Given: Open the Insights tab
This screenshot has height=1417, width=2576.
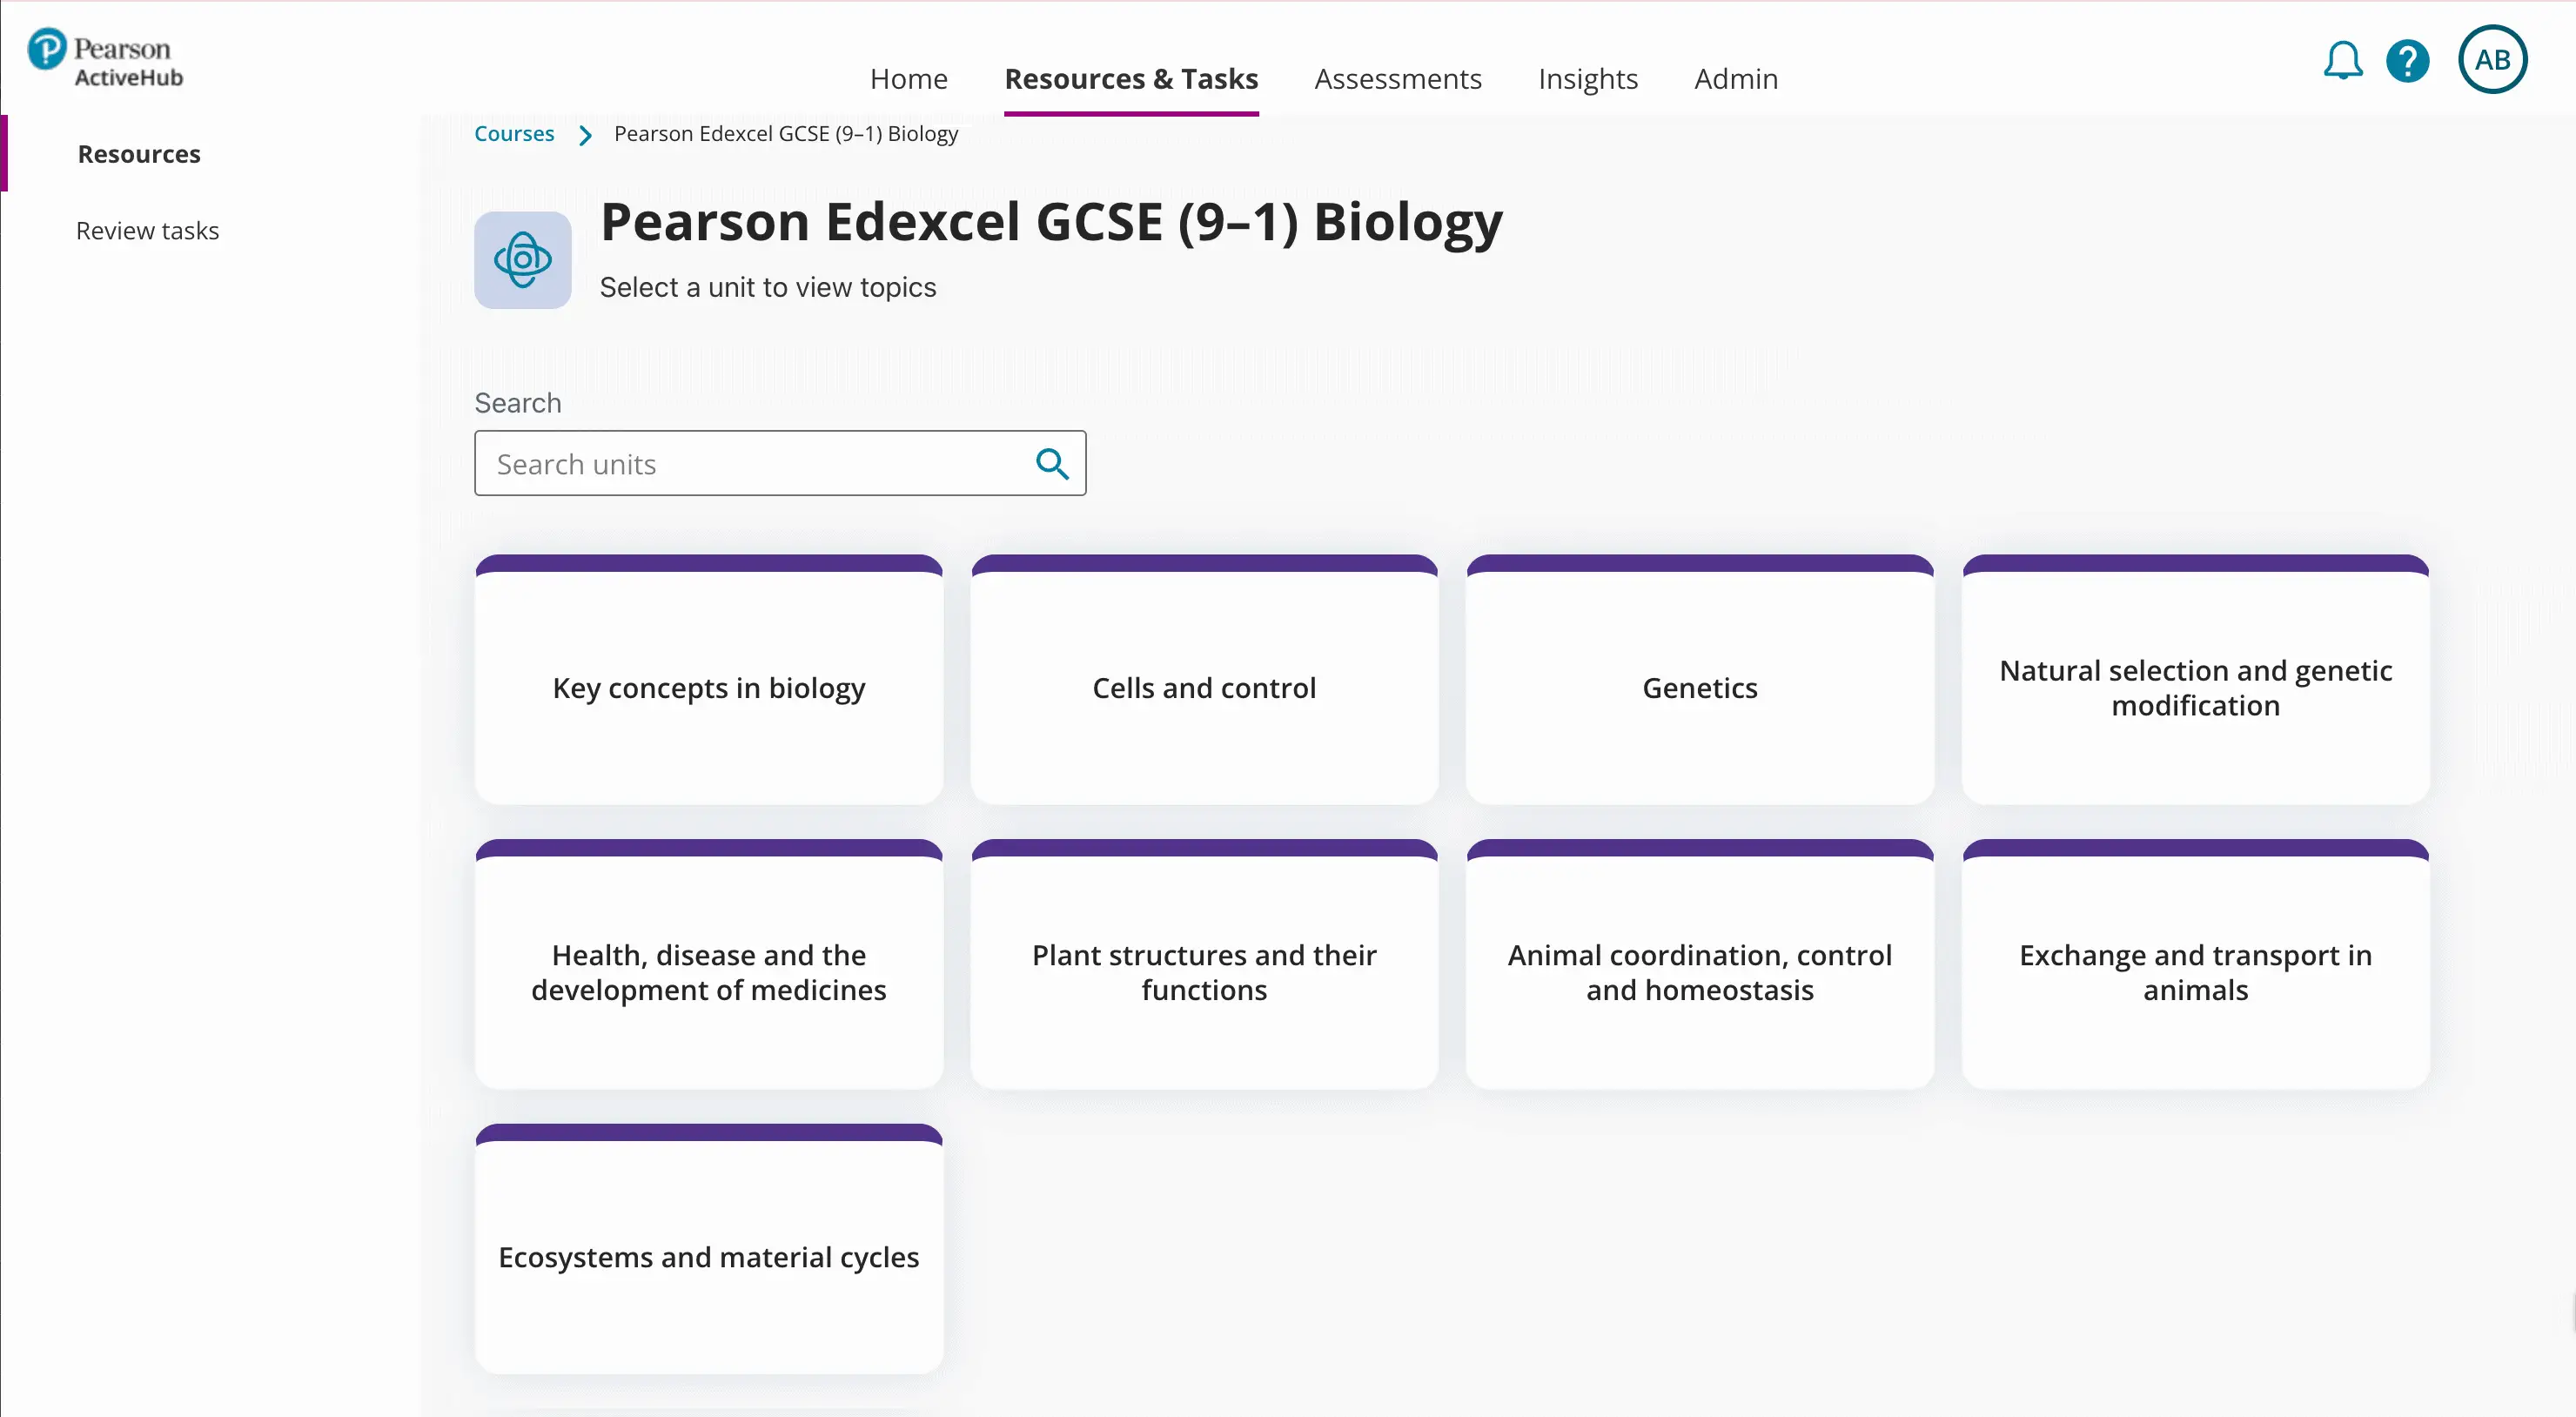Looking at the screenshot, I should coord(1587,79).
